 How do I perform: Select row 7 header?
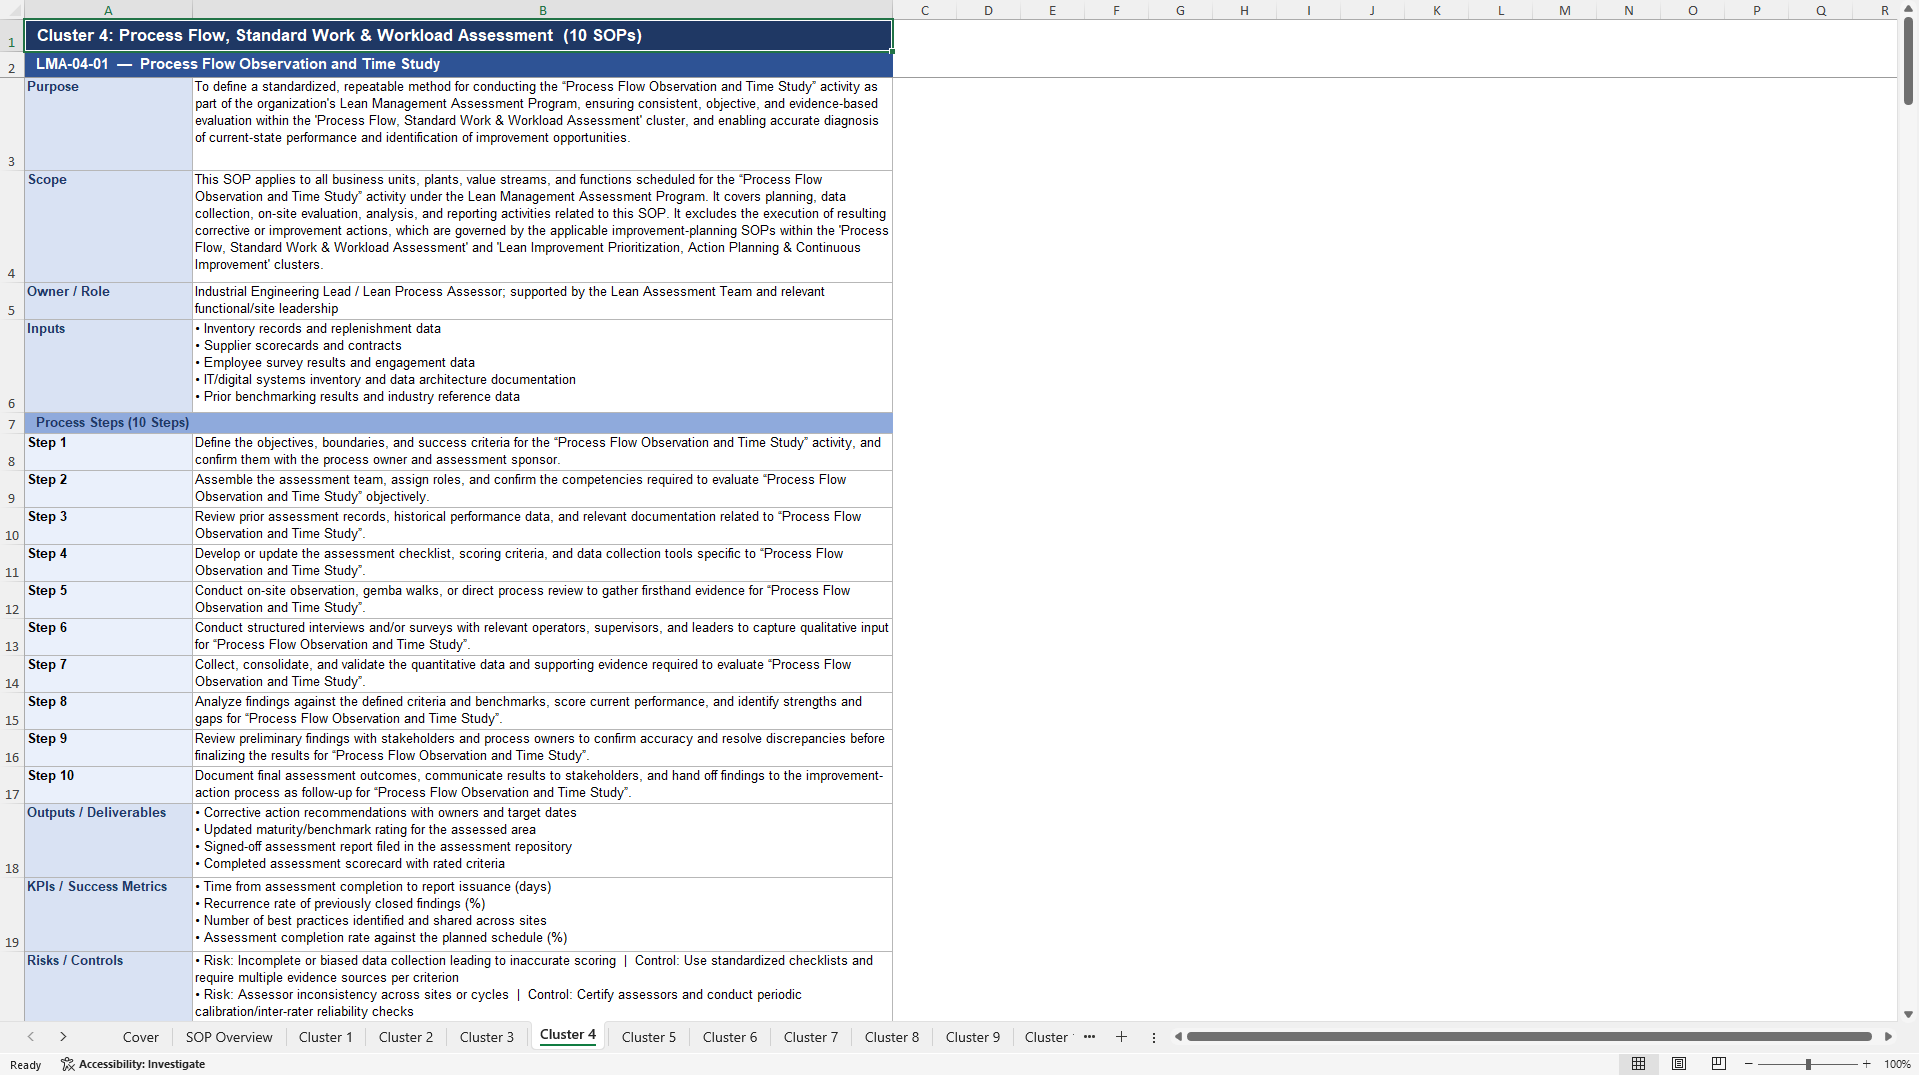12,423
